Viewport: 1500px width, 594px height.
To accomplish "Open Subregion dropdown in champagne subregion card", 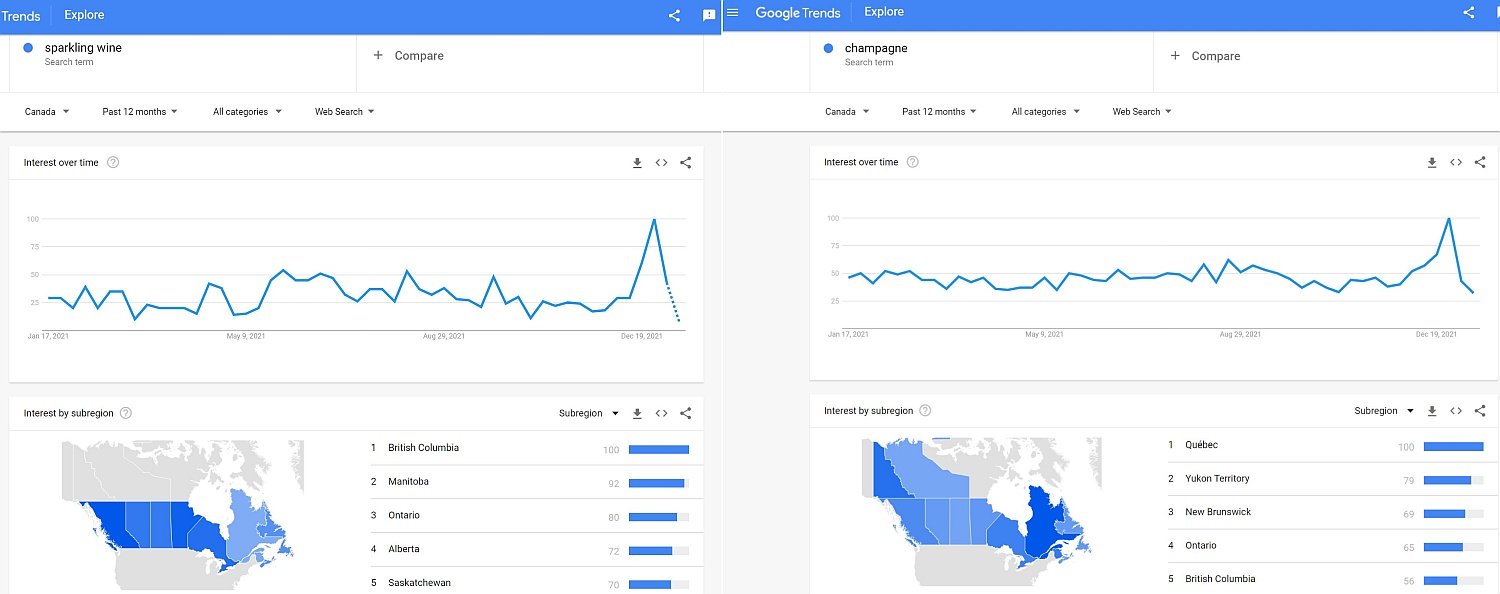I will pyautogui.click(x=1384, y=411).
